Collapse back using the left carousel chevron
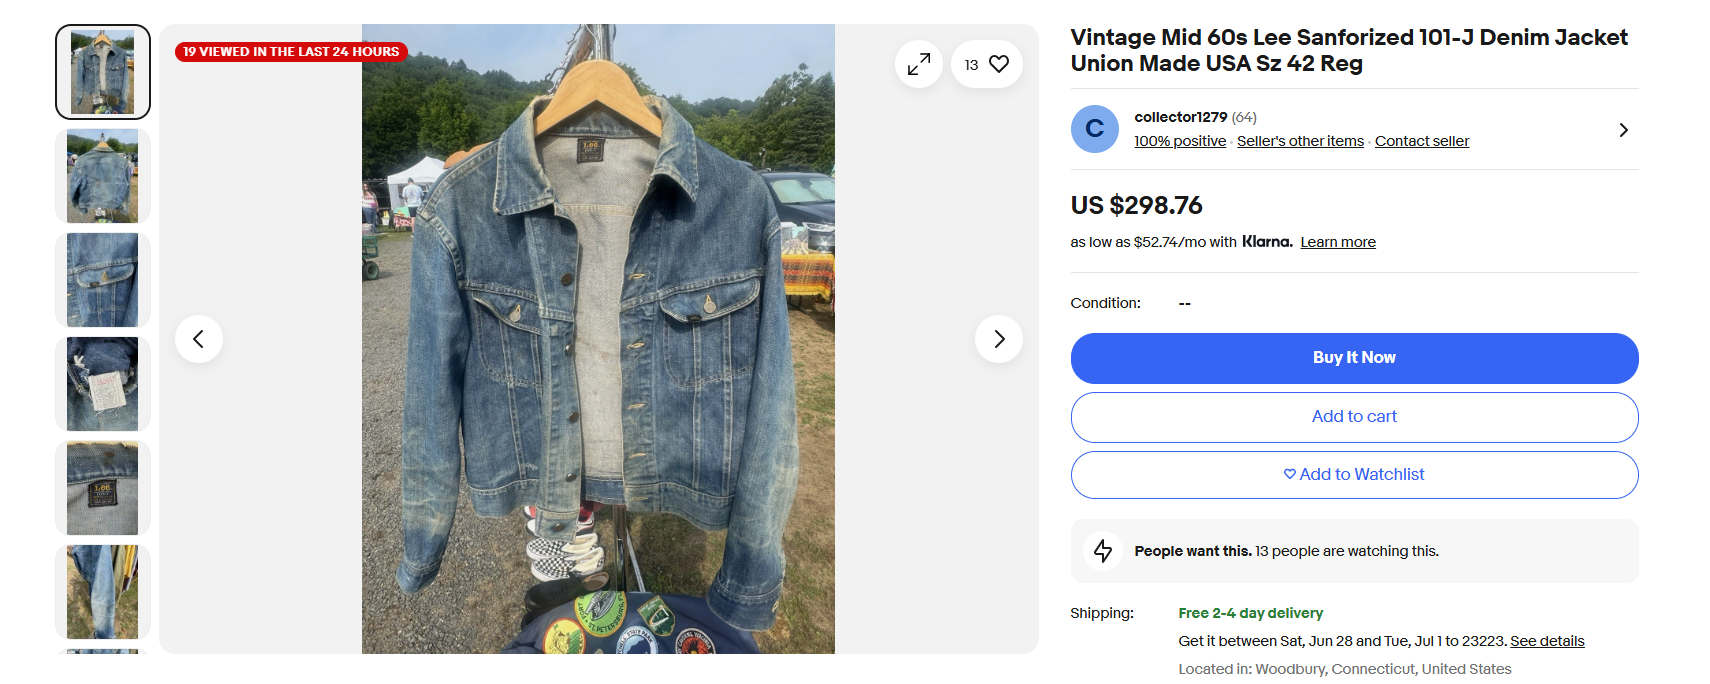 [x=199, y=339]
